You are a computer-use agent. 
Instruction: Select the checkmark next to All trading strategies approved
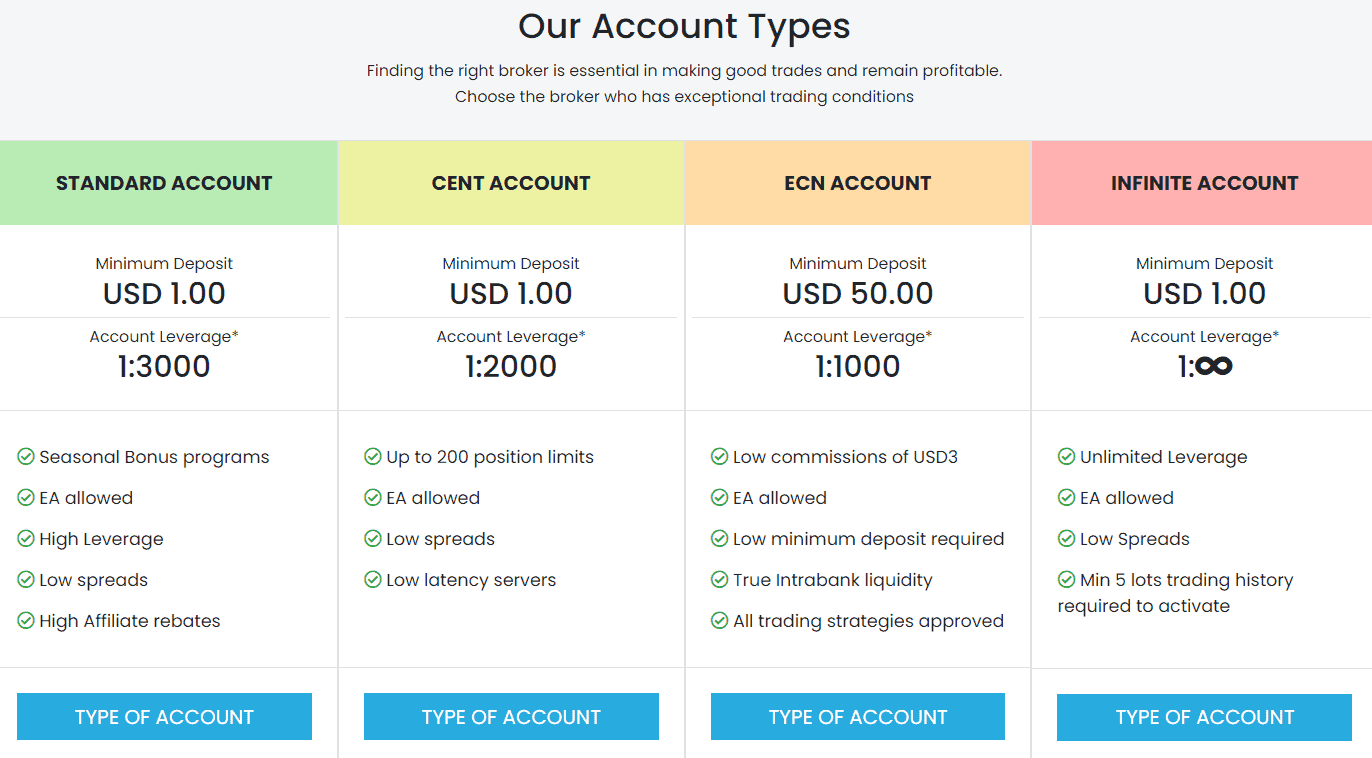click(718, 620)
